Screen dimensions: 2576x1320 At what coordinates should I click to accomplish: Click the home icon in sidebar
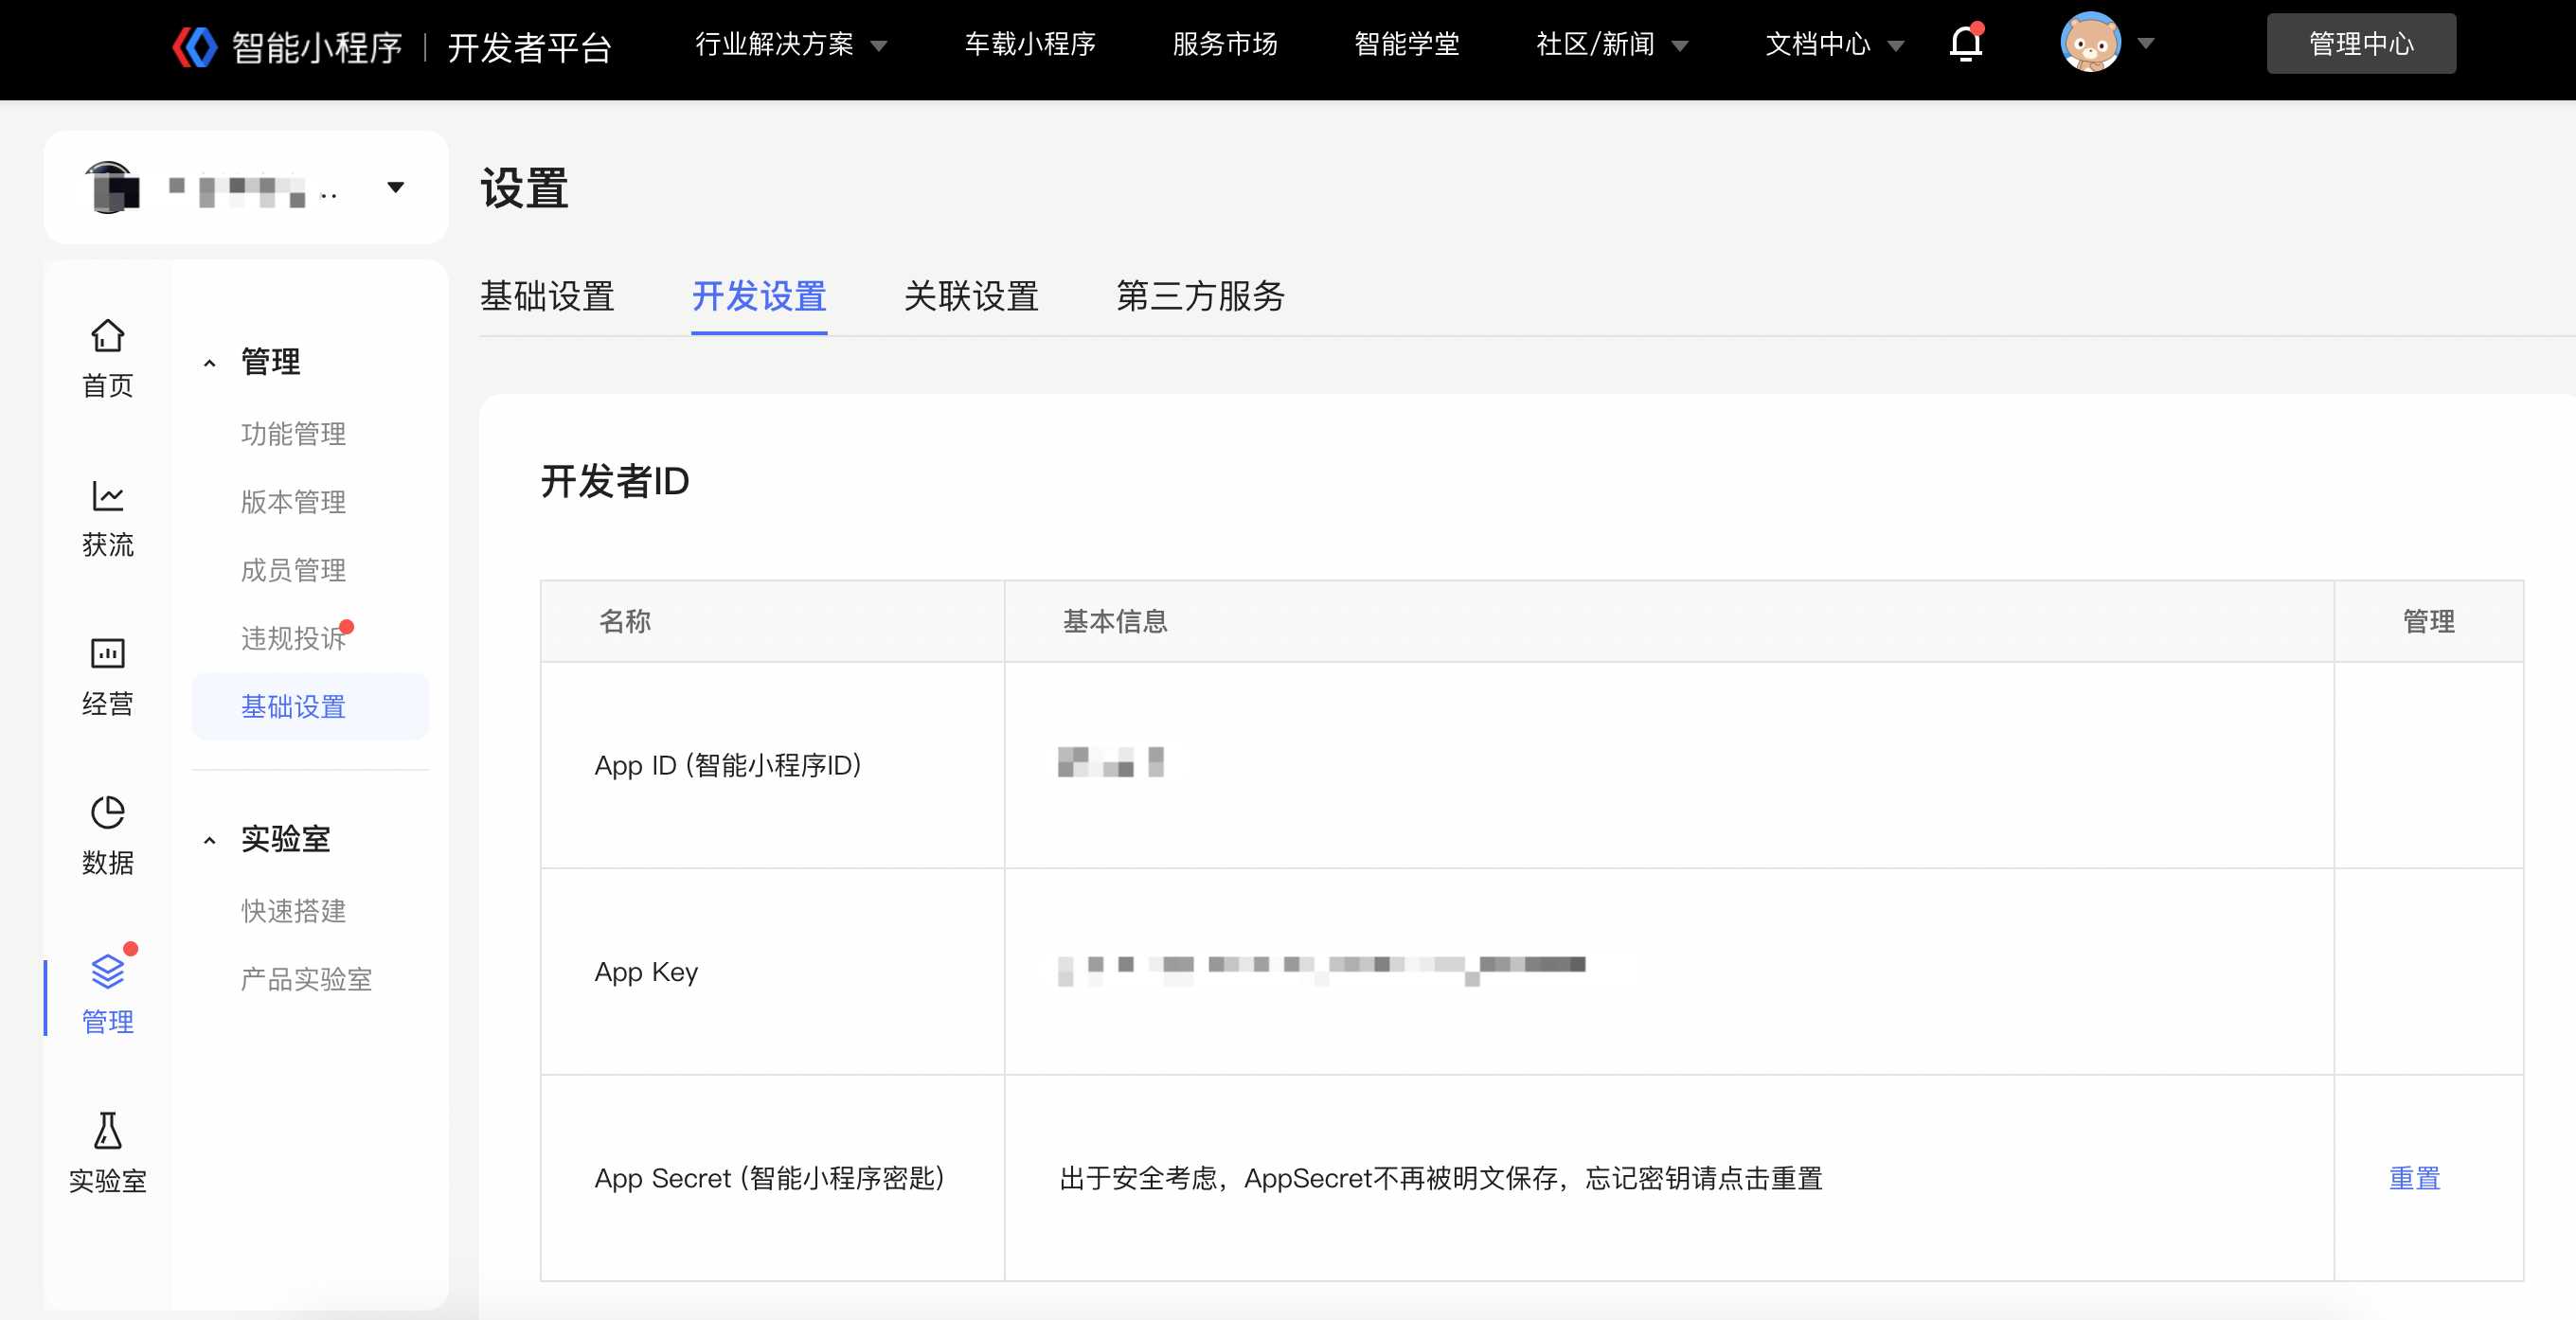[107, 337]
